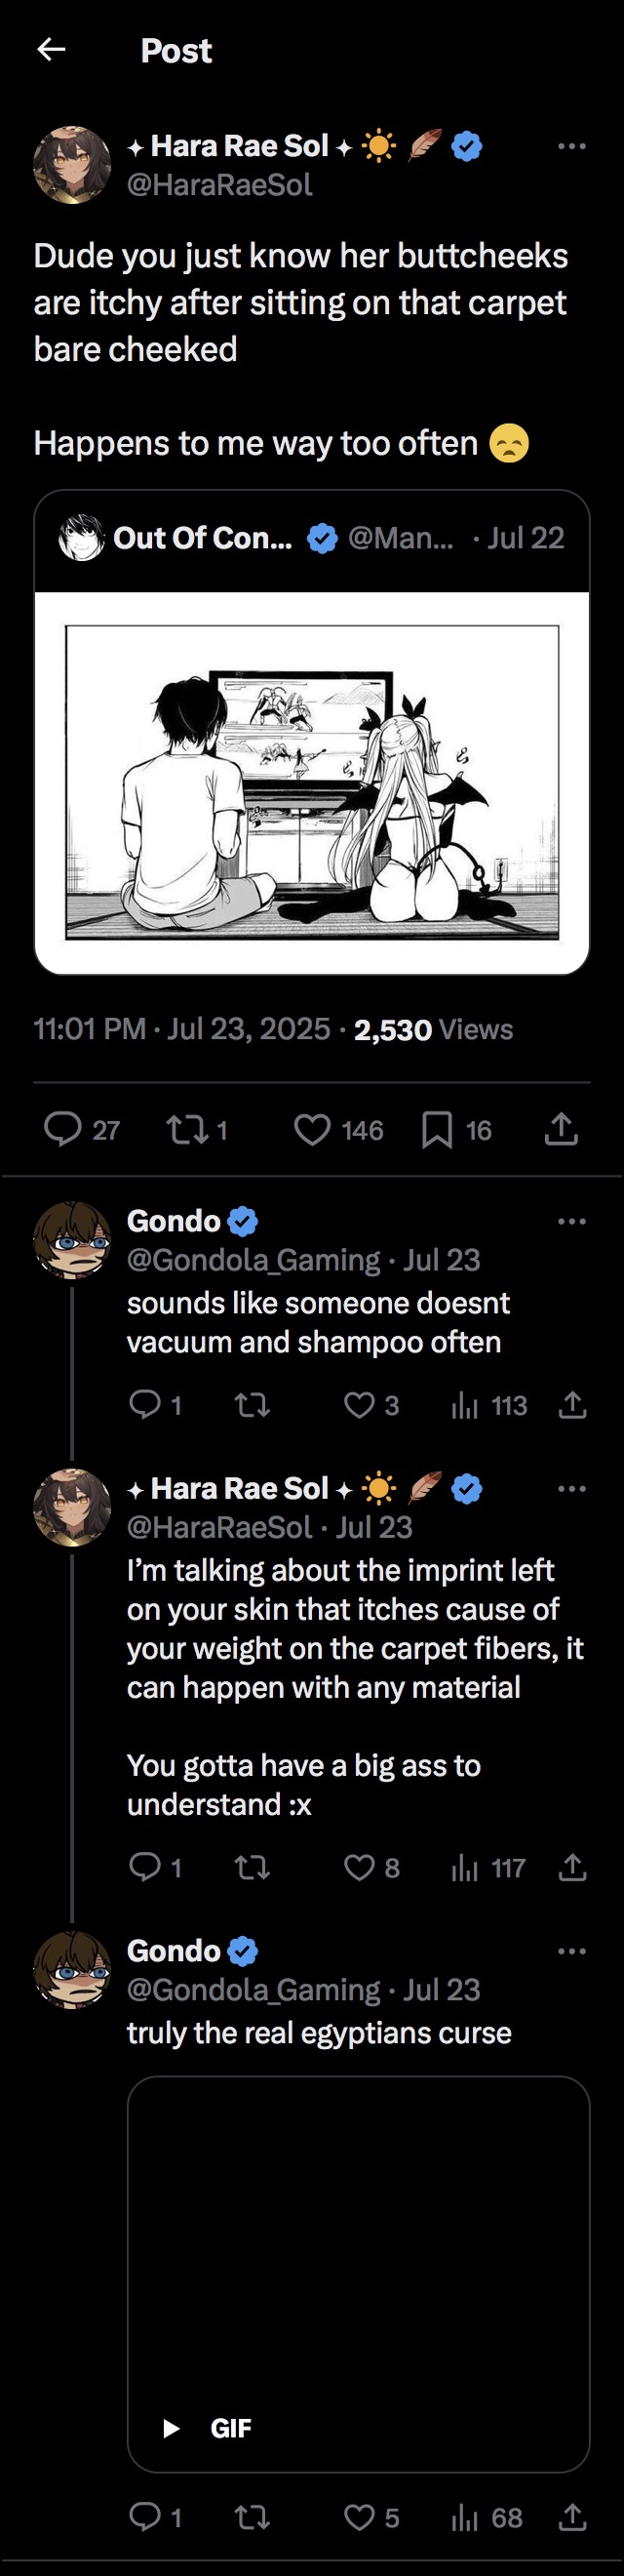Repost Hara Rae Sol's imprint reply
Image resolution: width=624 pixels, height=2576 pixels.
(252, 1867)
